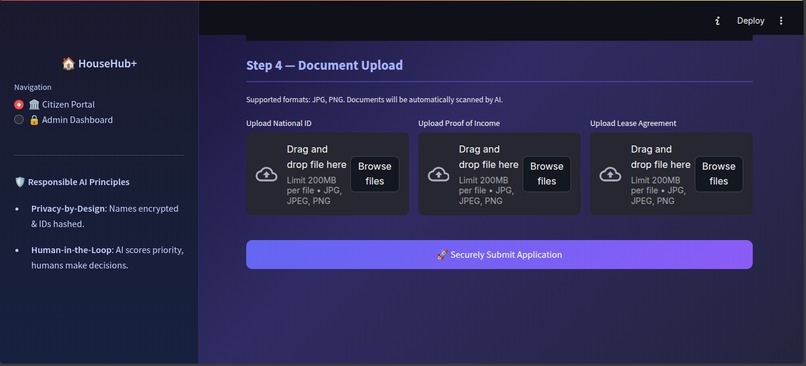
Task: Click the upload cloud icon for National ID
Action: point(267,174)
